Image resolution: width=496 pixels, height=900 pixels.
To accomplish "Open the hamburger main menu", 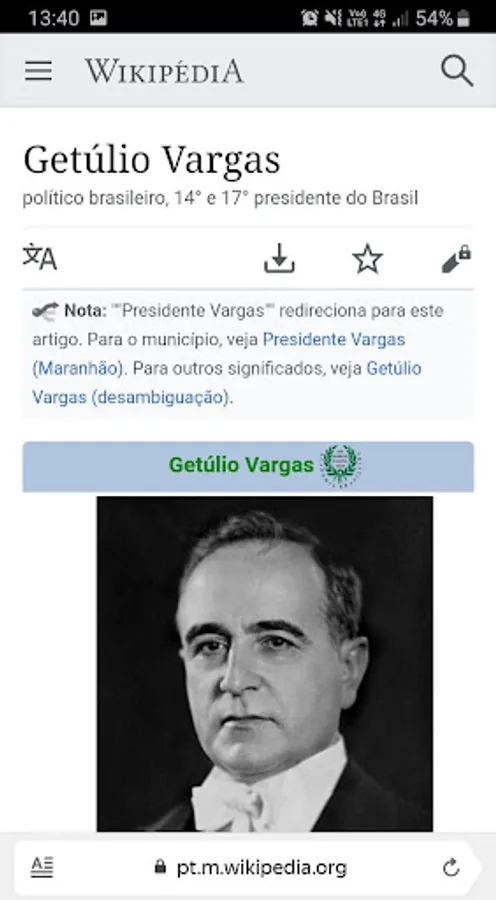I will 38,71.
